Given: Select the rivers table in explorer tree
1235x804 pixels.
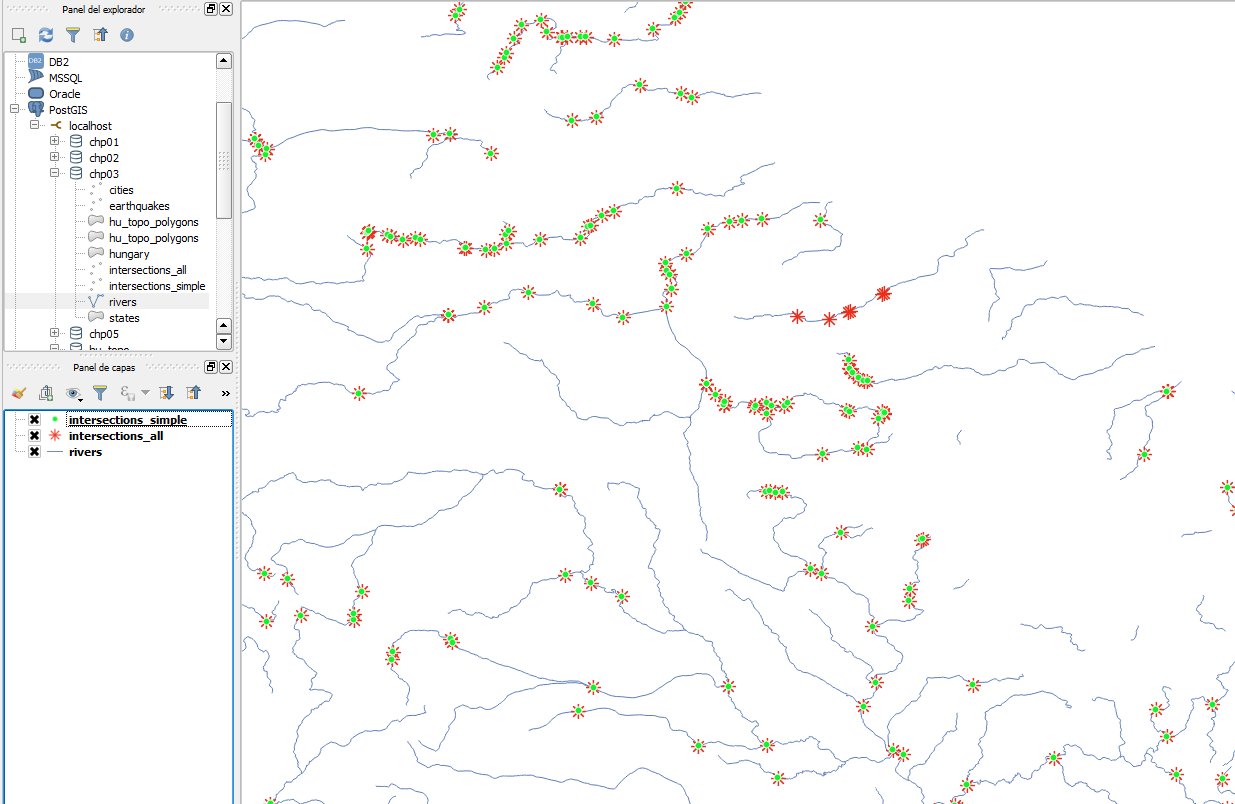Looking at the screenshot, I should (x=123, y=302).
